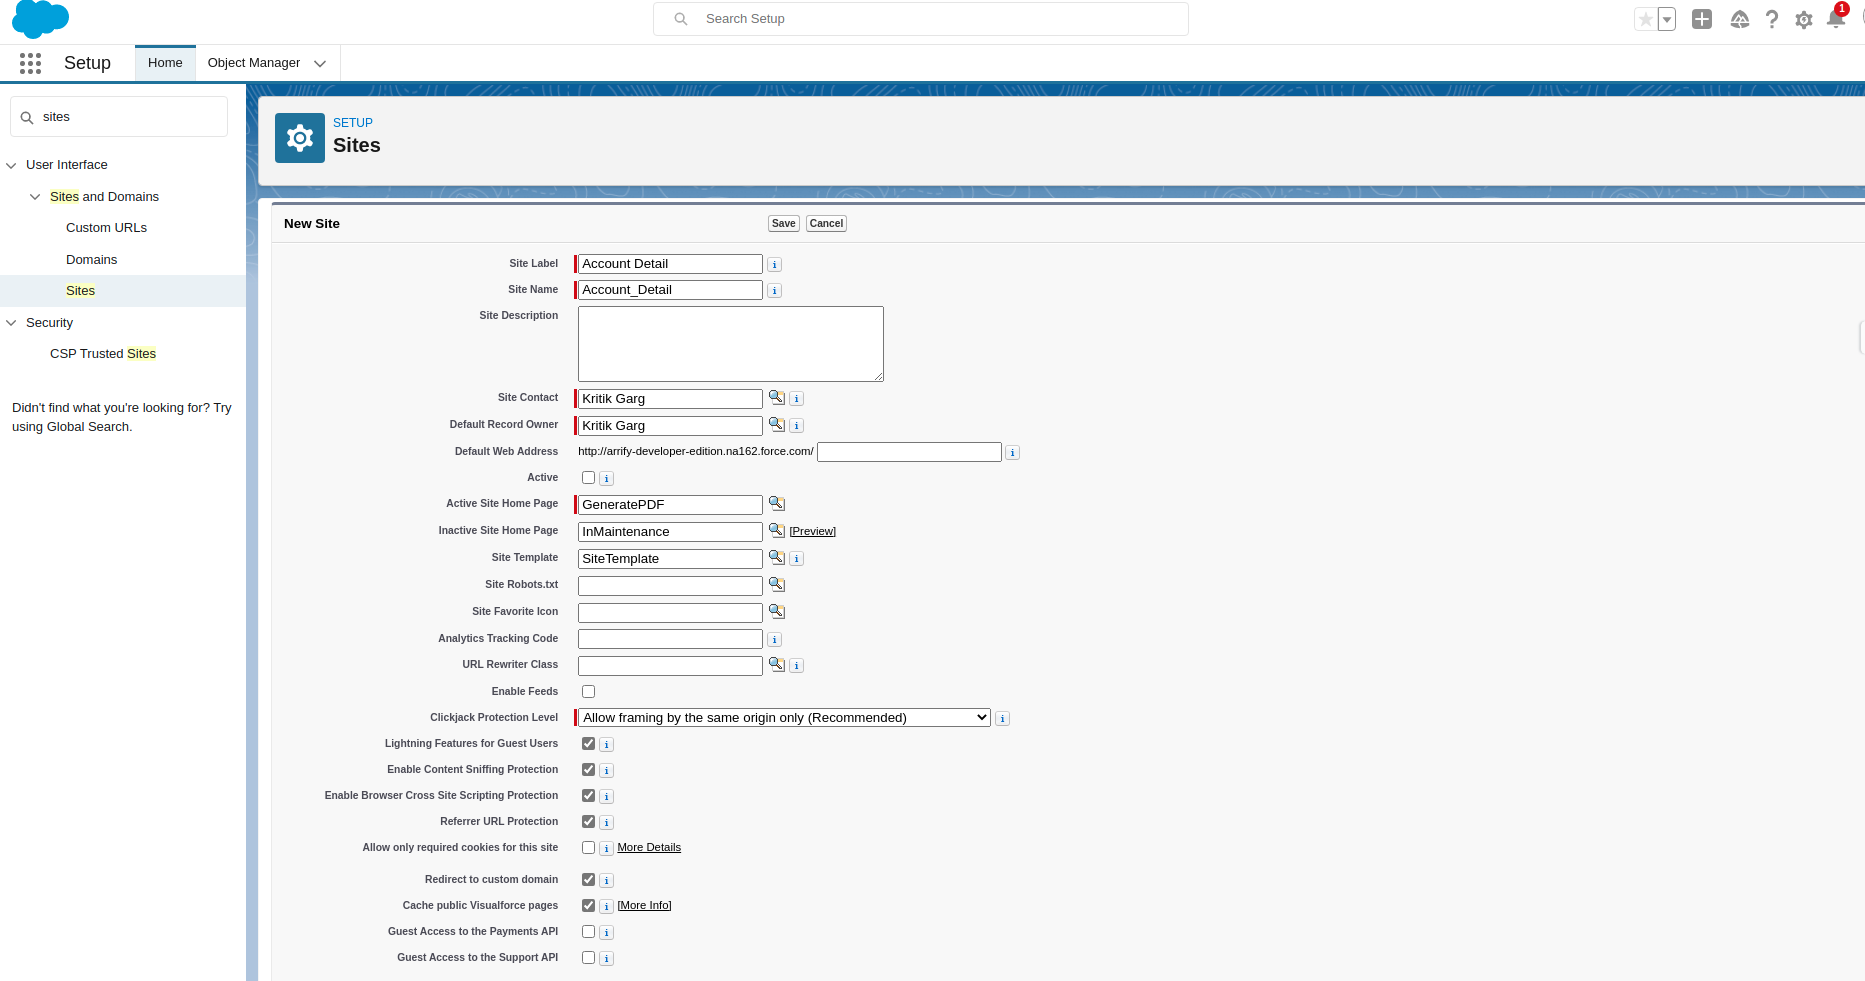
Task: Open lookup icon for Site Robots.txt
Action: coord(777,584)
